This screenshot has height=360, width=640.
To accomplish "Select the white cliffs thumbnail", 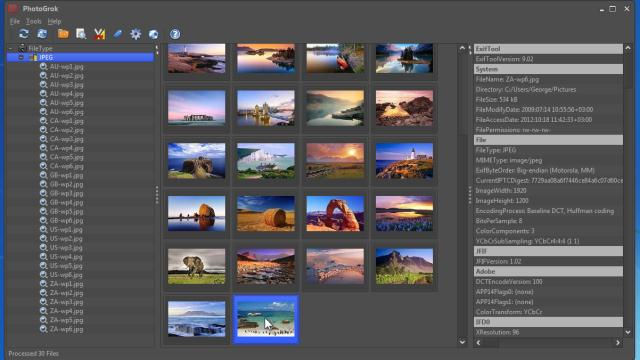I will pyautogui.click(x=266, y=160).
